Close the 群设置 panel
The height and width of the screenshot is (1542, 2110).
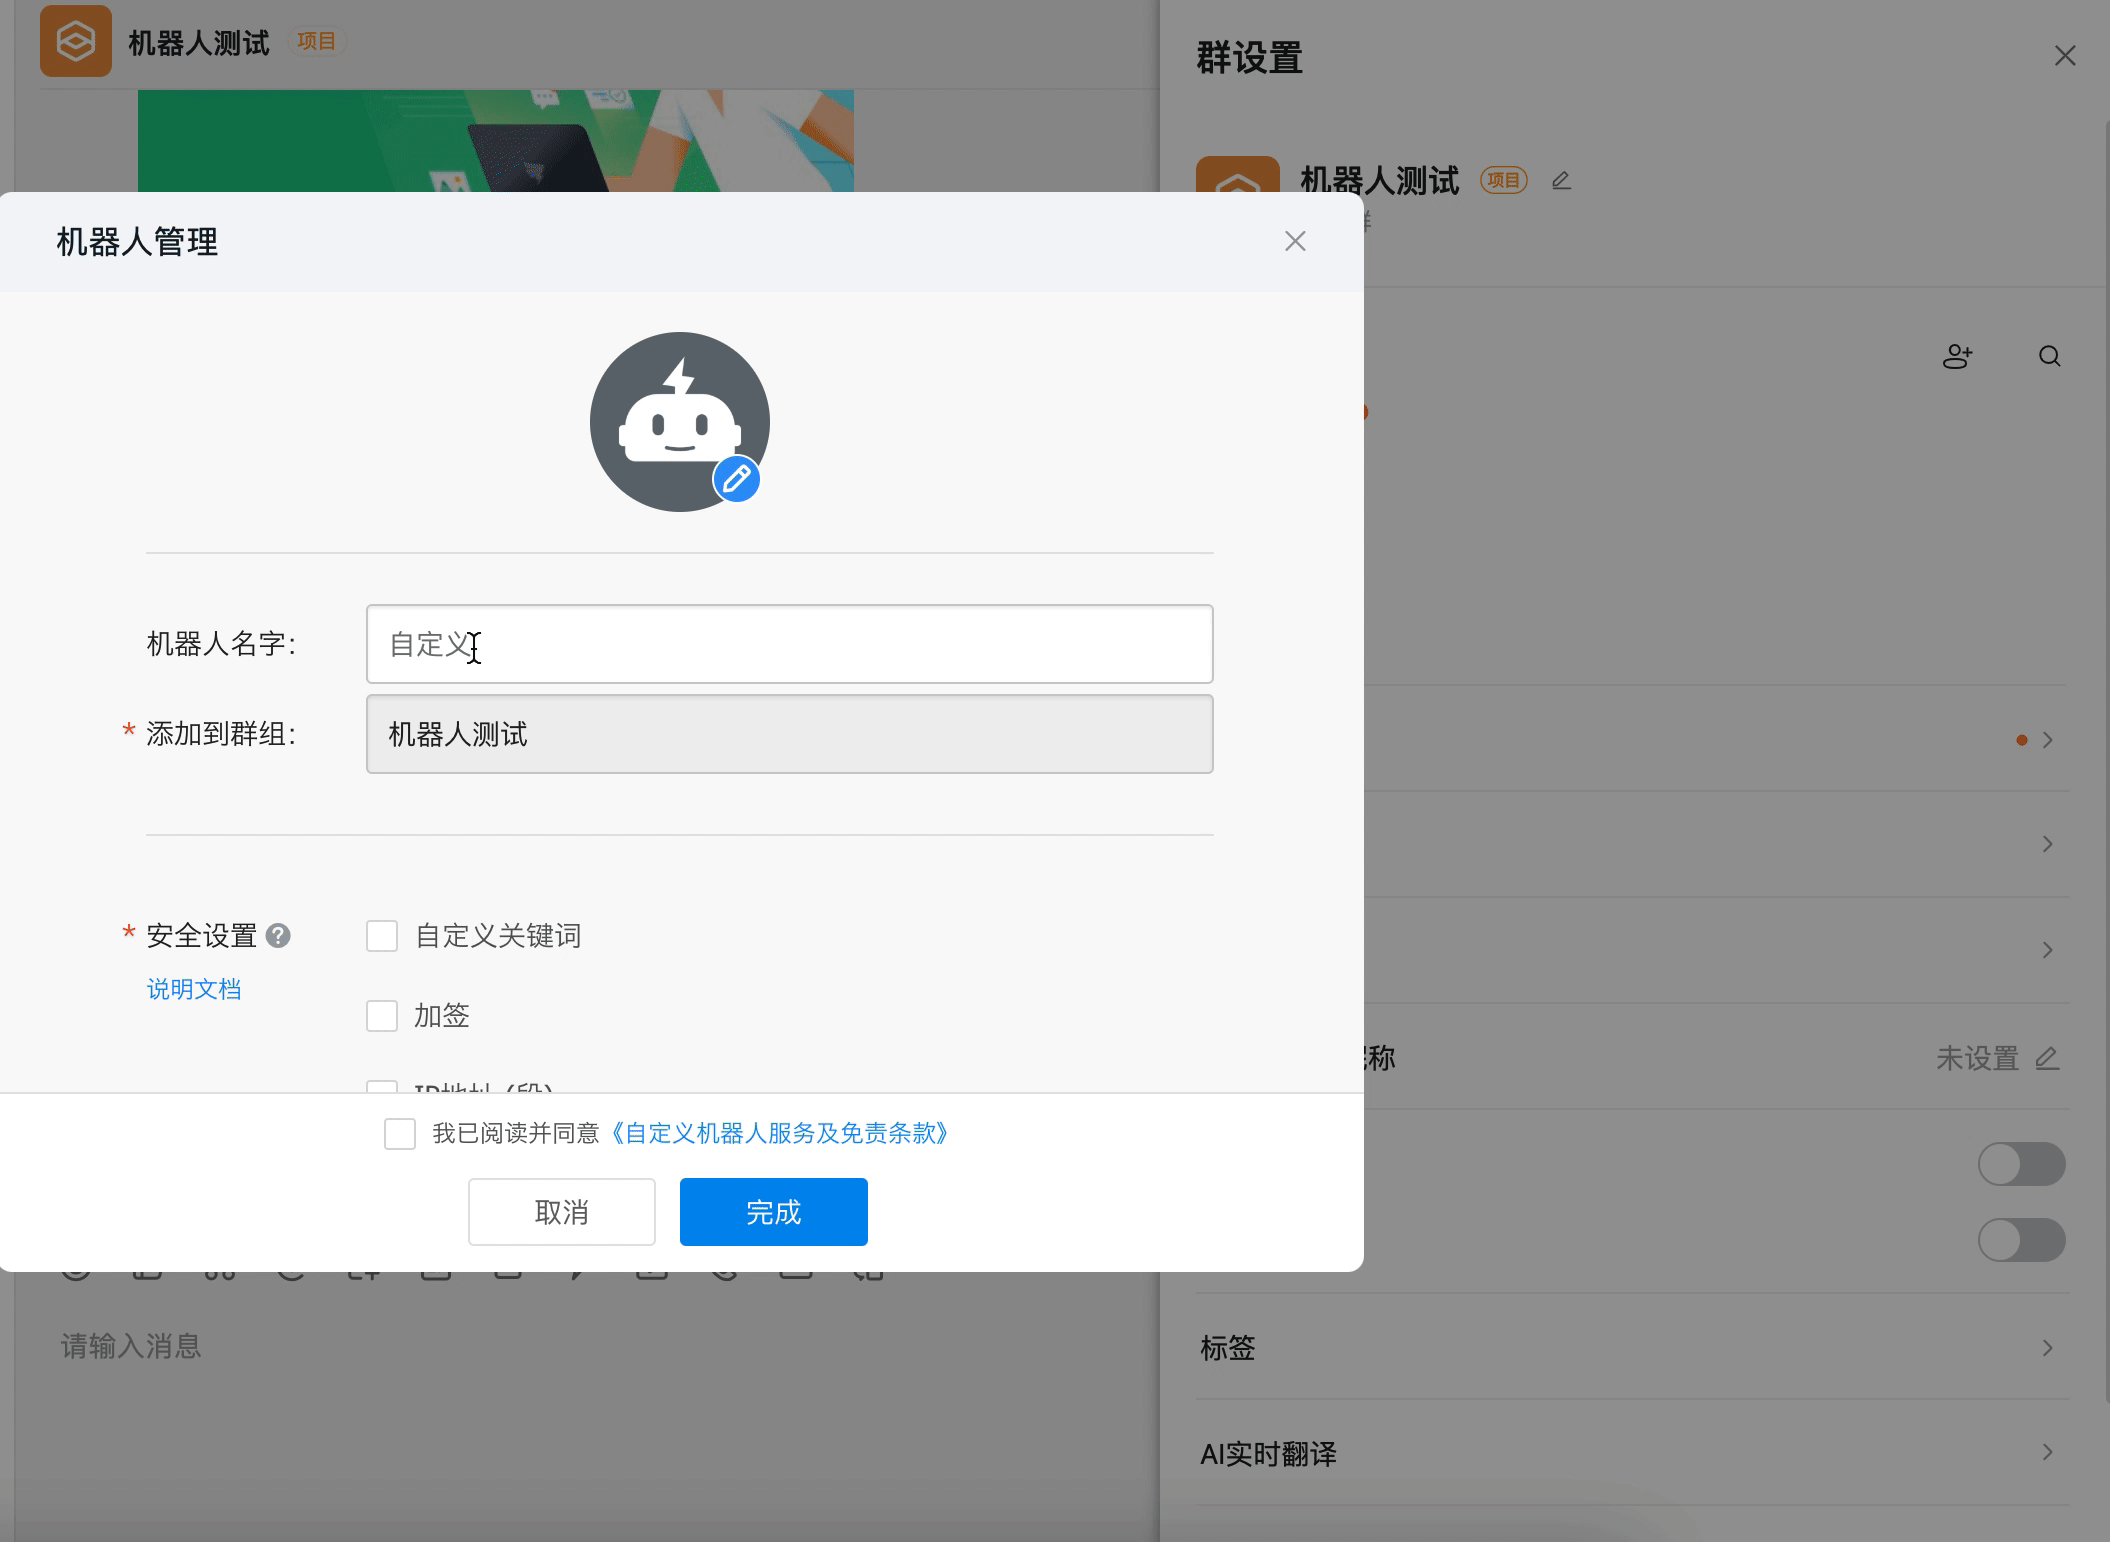tap(2063, 56)
